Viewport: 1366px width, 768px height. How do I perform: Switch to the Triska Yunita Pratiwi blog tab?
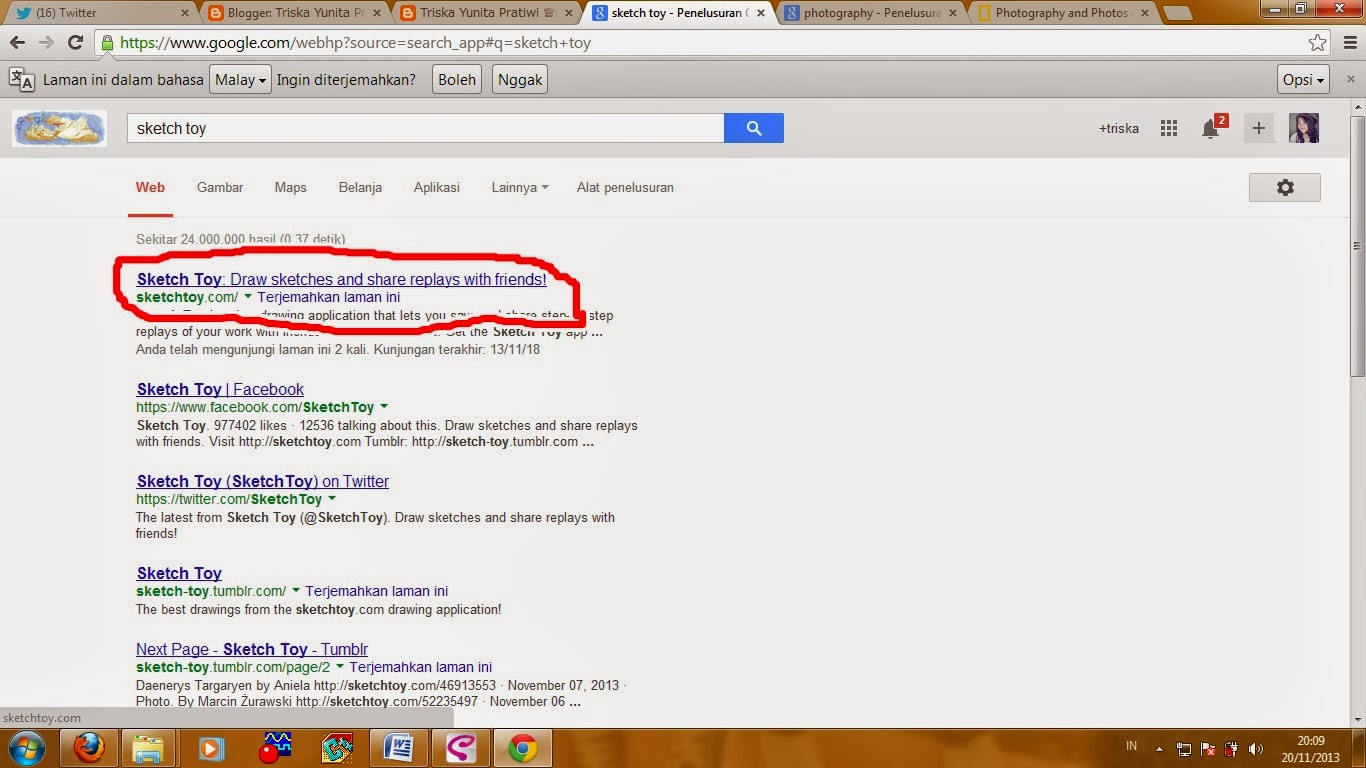[485, 13]
